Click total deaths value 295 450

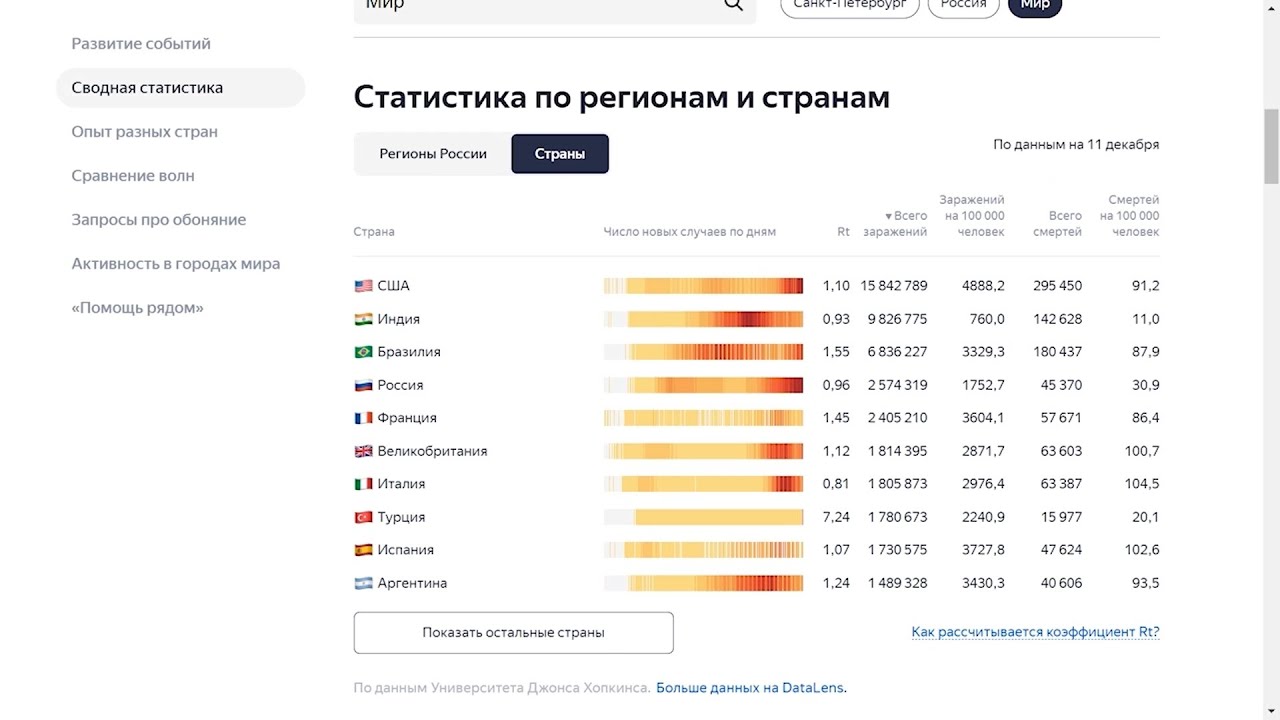(1058, 286)
